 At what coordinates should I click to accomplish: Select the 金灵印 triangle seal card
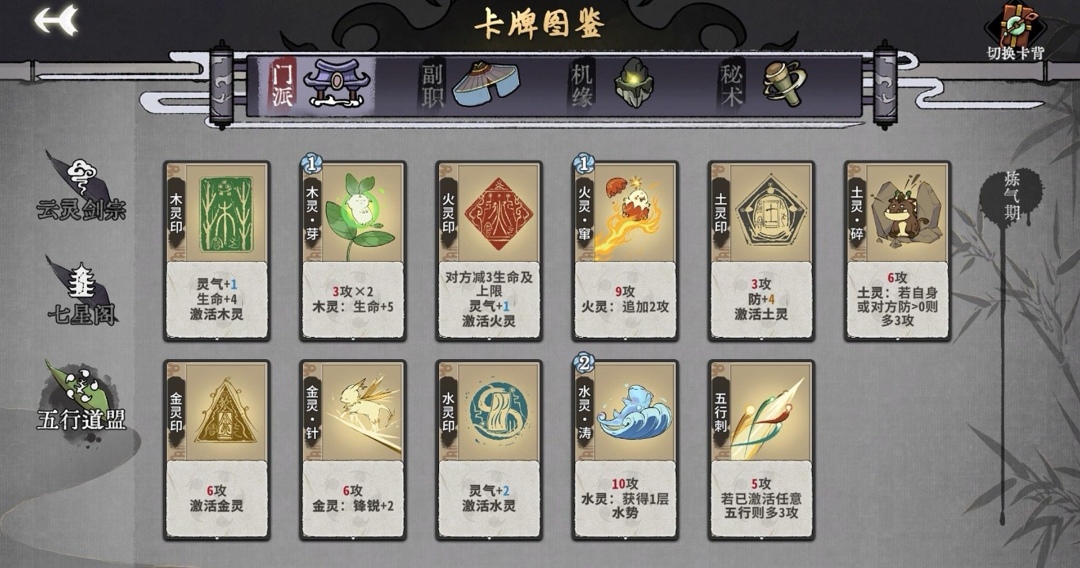217,450
